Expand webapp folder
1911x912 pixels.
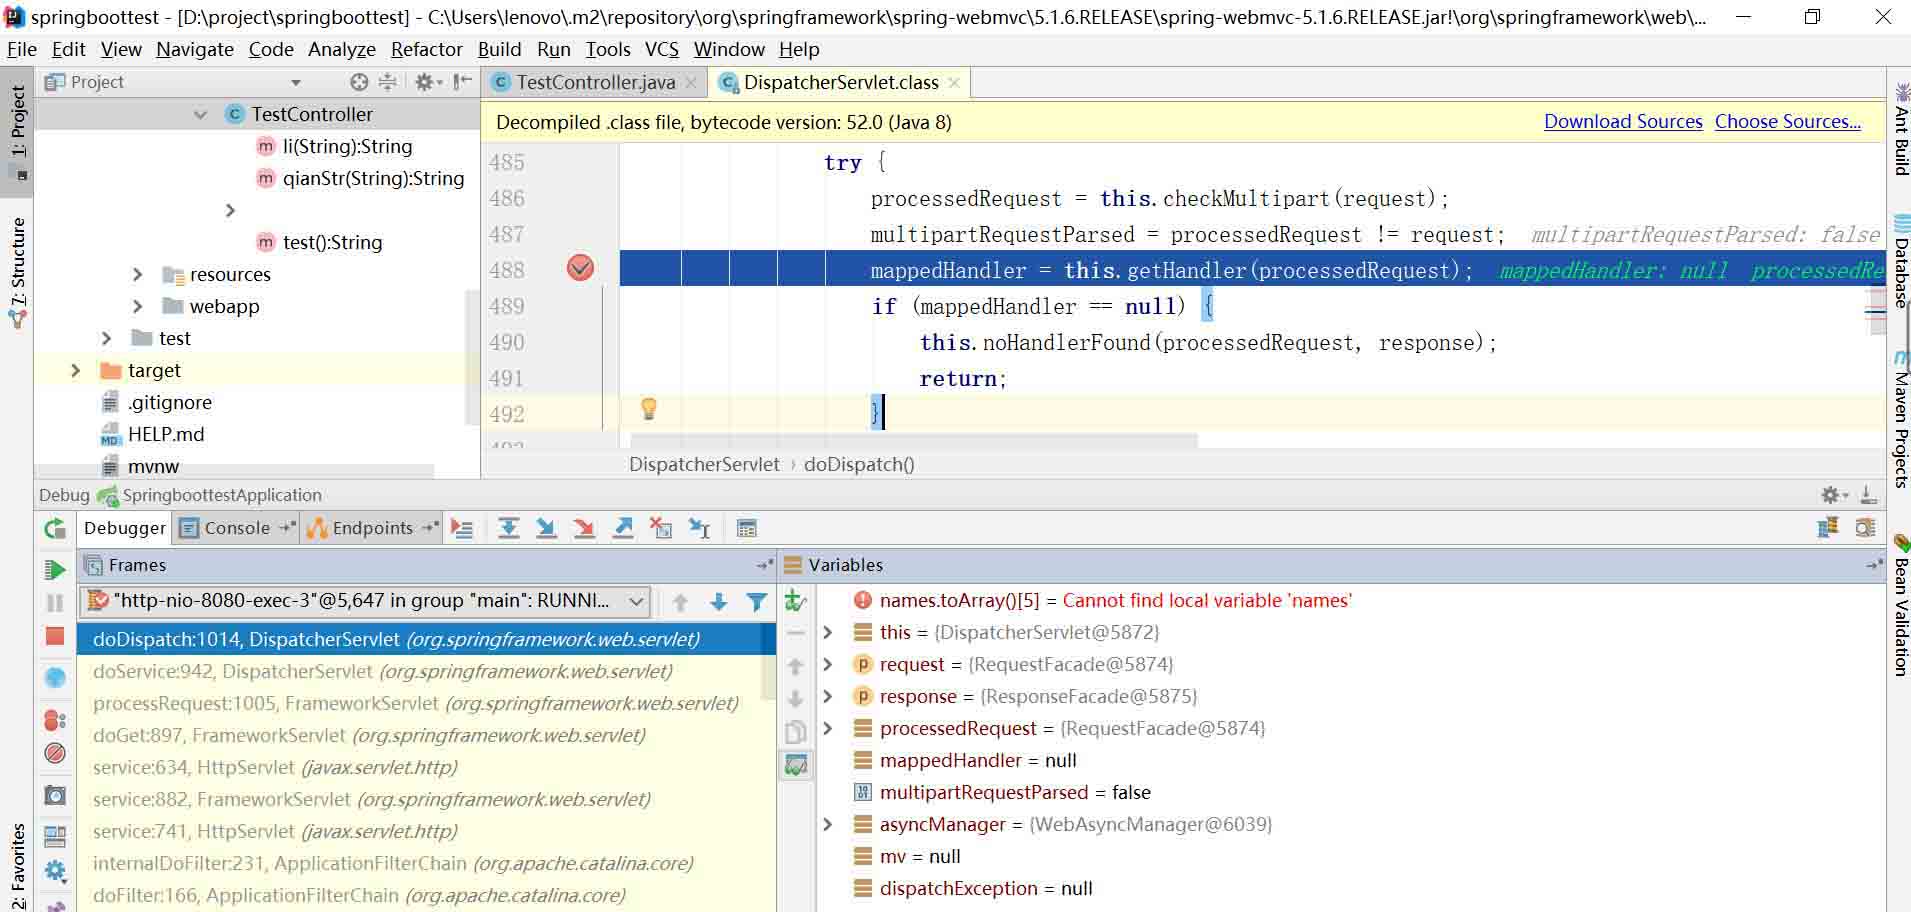tap(138, 306)
